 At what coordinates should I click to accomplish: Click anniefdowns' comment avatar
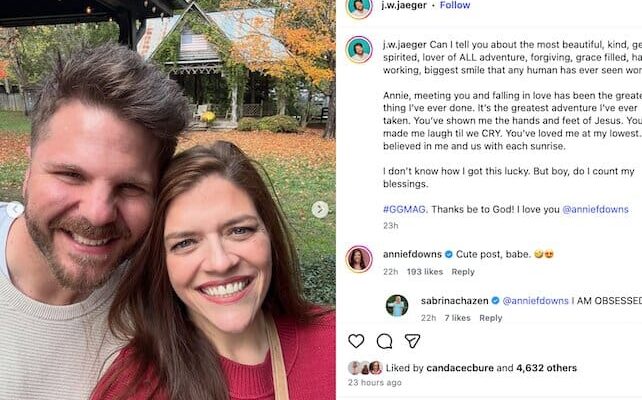[x=359, y=259]
